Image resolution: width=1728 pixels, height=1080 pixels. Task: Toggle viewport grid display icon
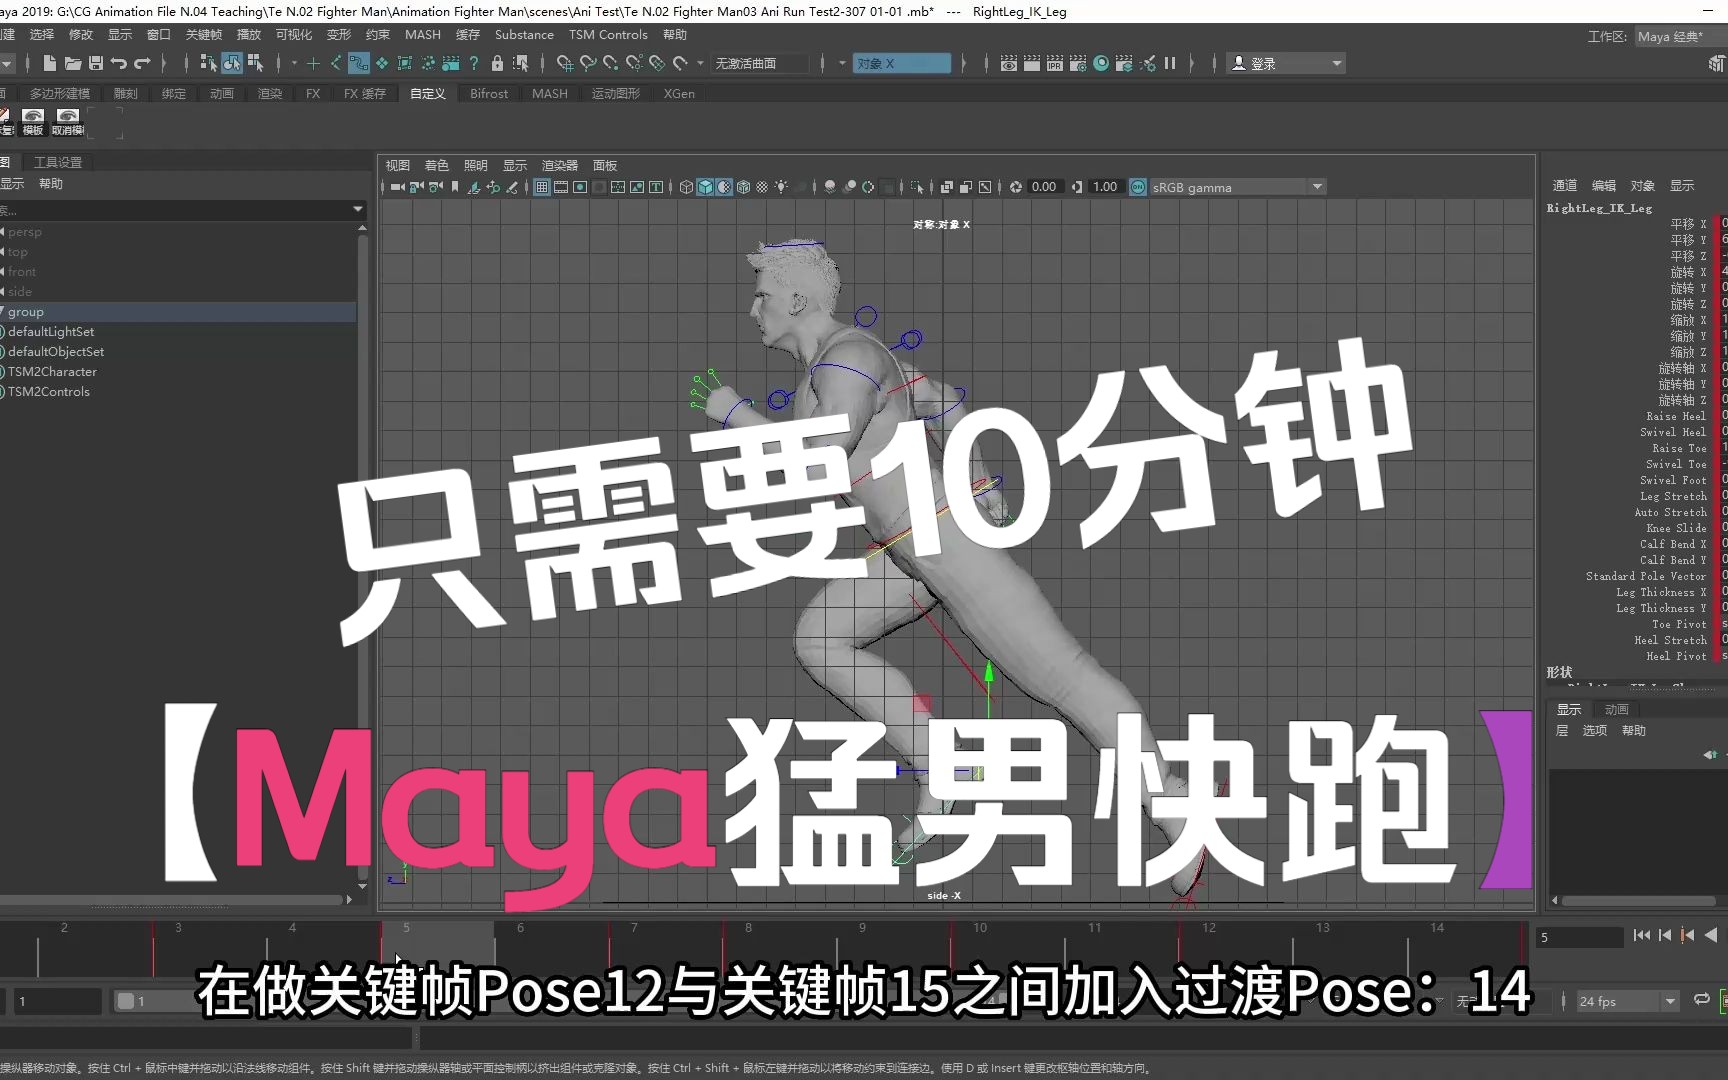click(541, 187)
